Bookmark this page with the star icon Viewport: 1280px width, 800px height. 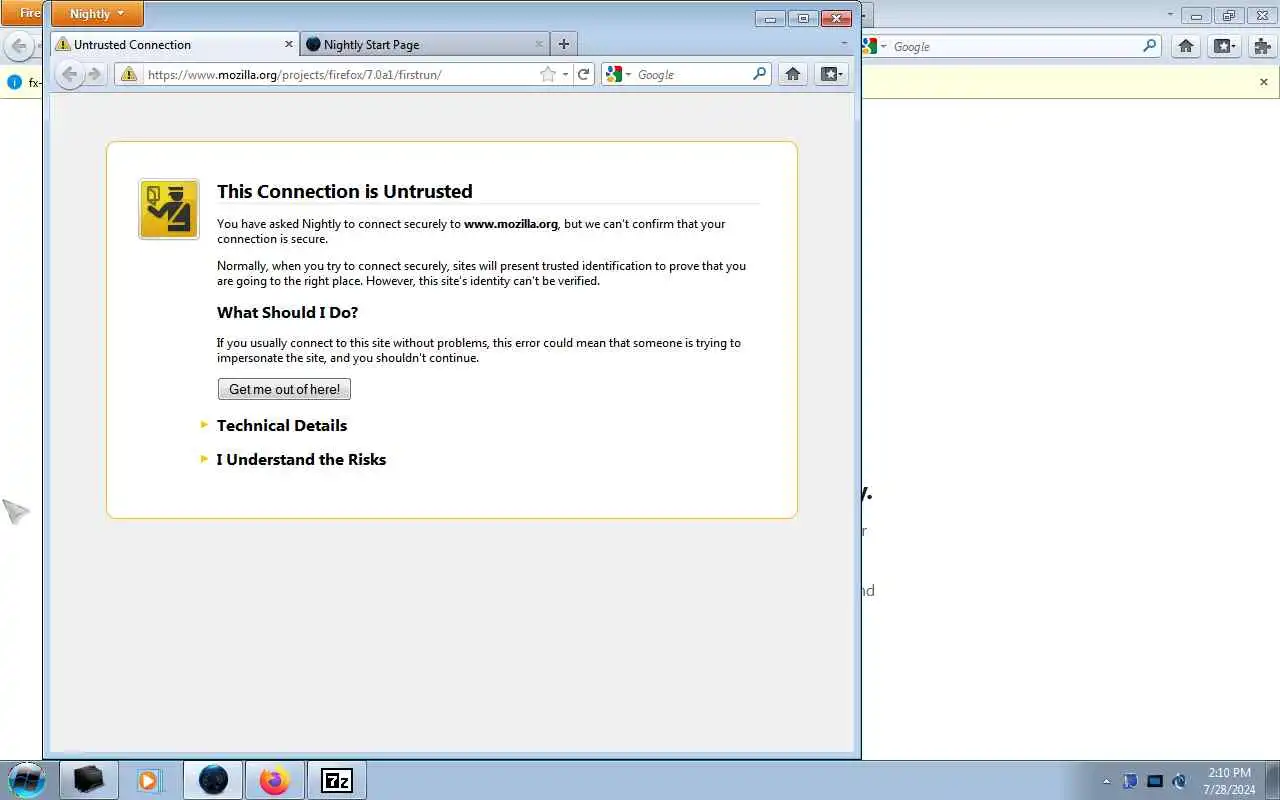tap(548, 74)
